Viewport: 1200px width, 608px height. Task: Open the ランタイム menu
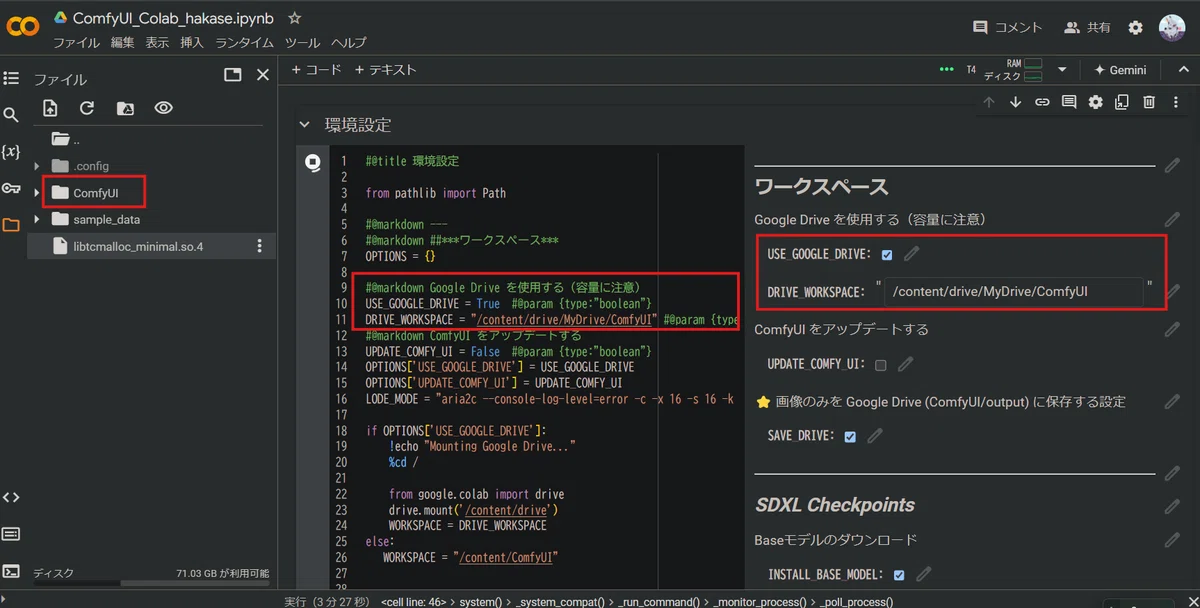tap(245, 43)
